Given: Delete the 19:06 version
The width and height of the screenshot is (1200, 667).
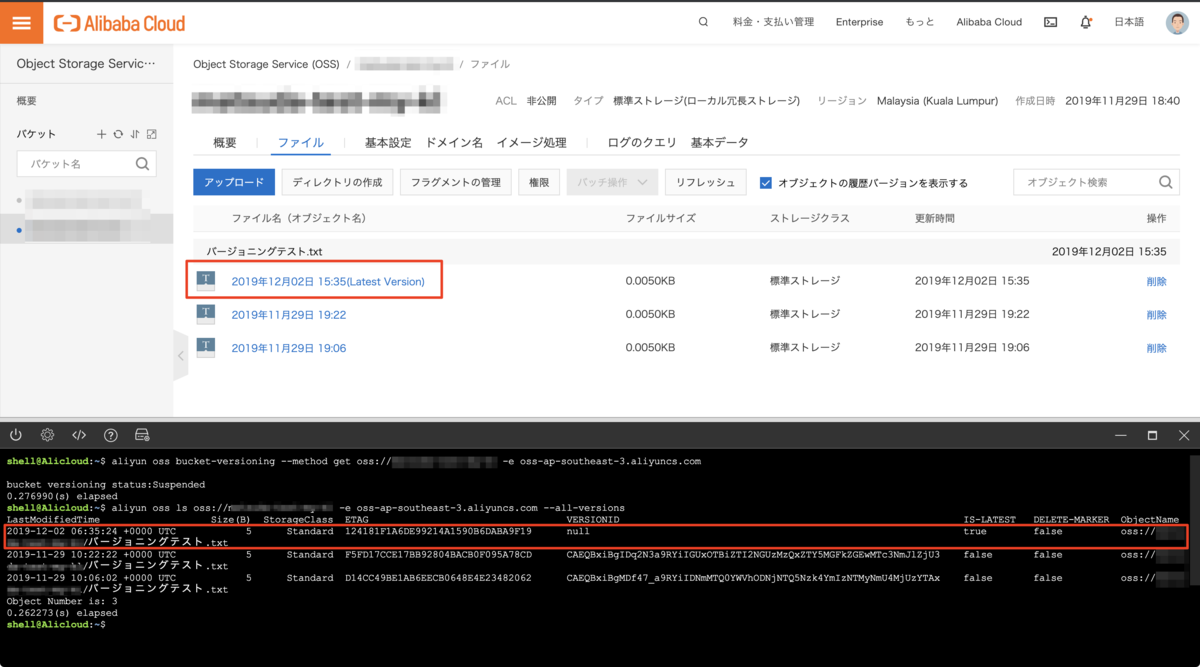Looking at the screenshot, I should pos(1156,348).
